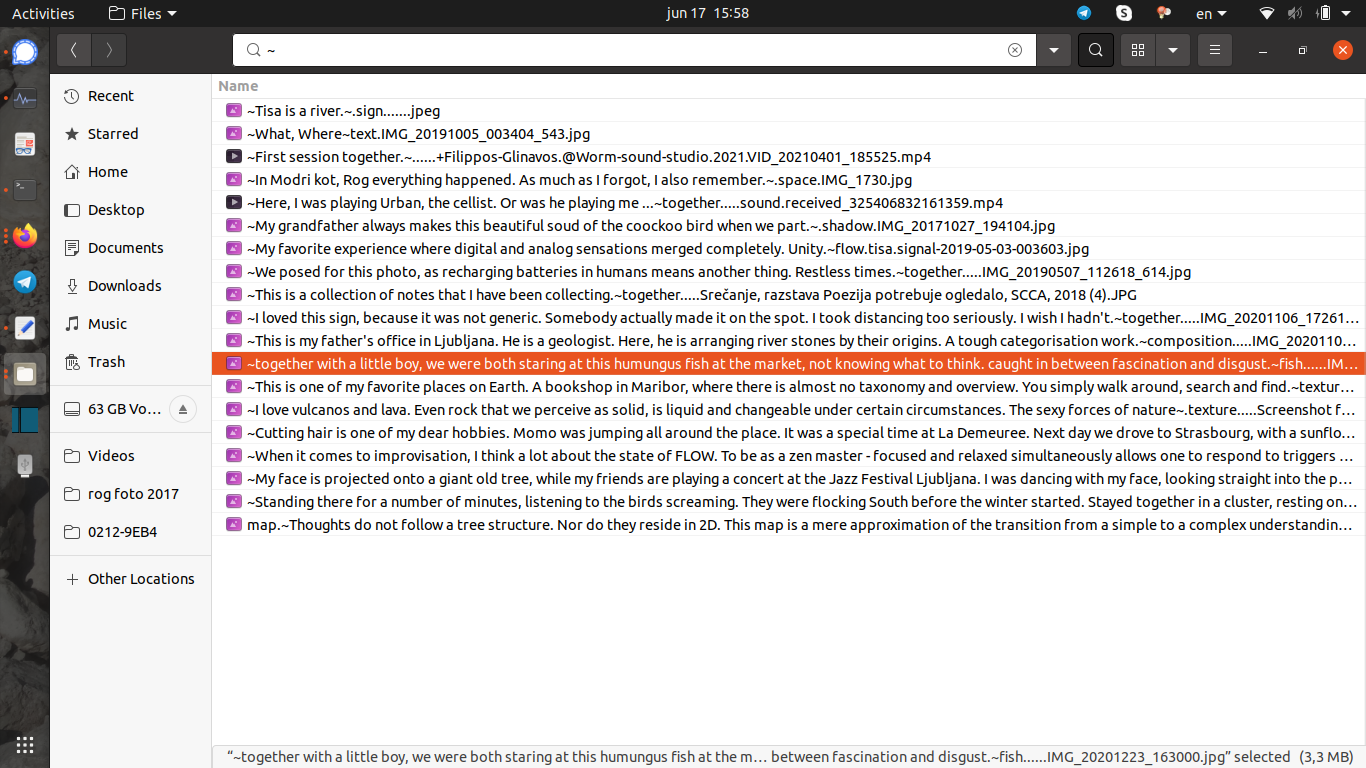Click the video icon of 'First session together'
Image resolution: width=1366 pixels, height=768 pixels.
point(233,157)
